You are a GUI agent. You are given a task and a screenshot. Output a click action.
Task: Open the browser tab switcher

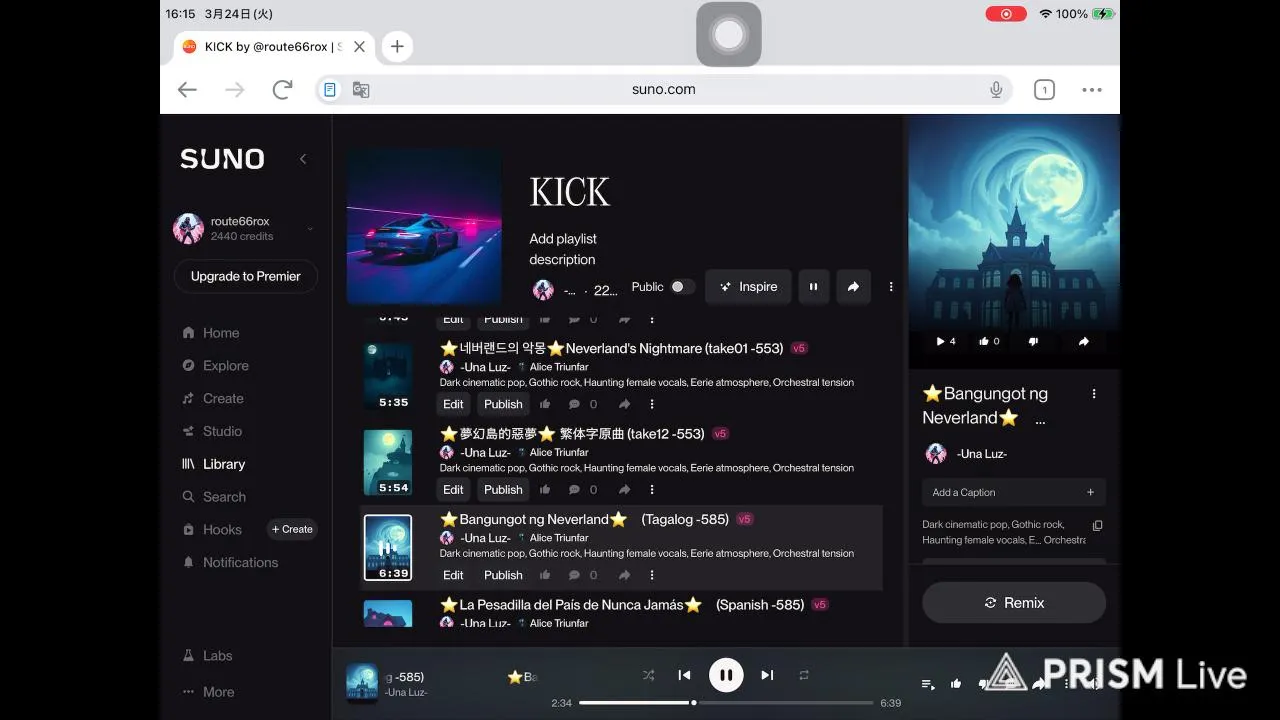coord(1044,90)
